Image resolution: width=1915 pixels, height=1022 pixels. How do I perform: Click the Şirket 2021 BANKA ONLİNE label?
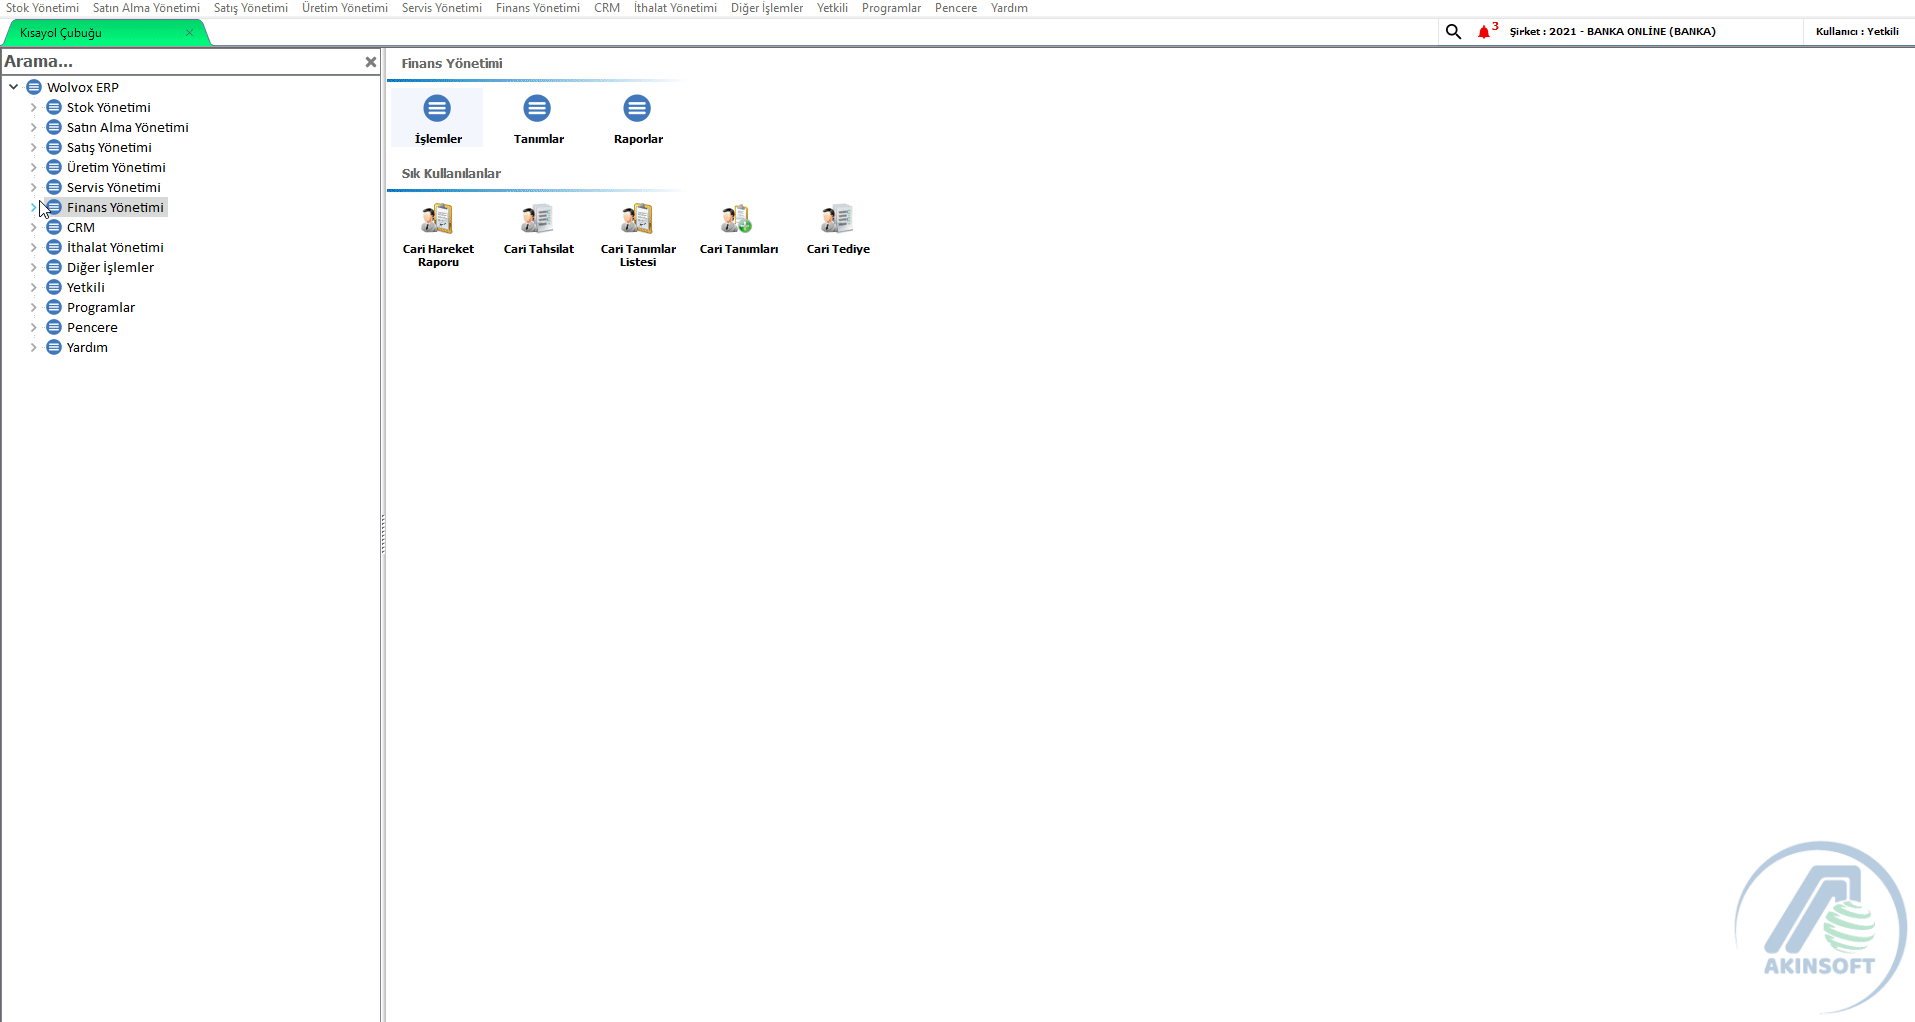pos(1612,32)
